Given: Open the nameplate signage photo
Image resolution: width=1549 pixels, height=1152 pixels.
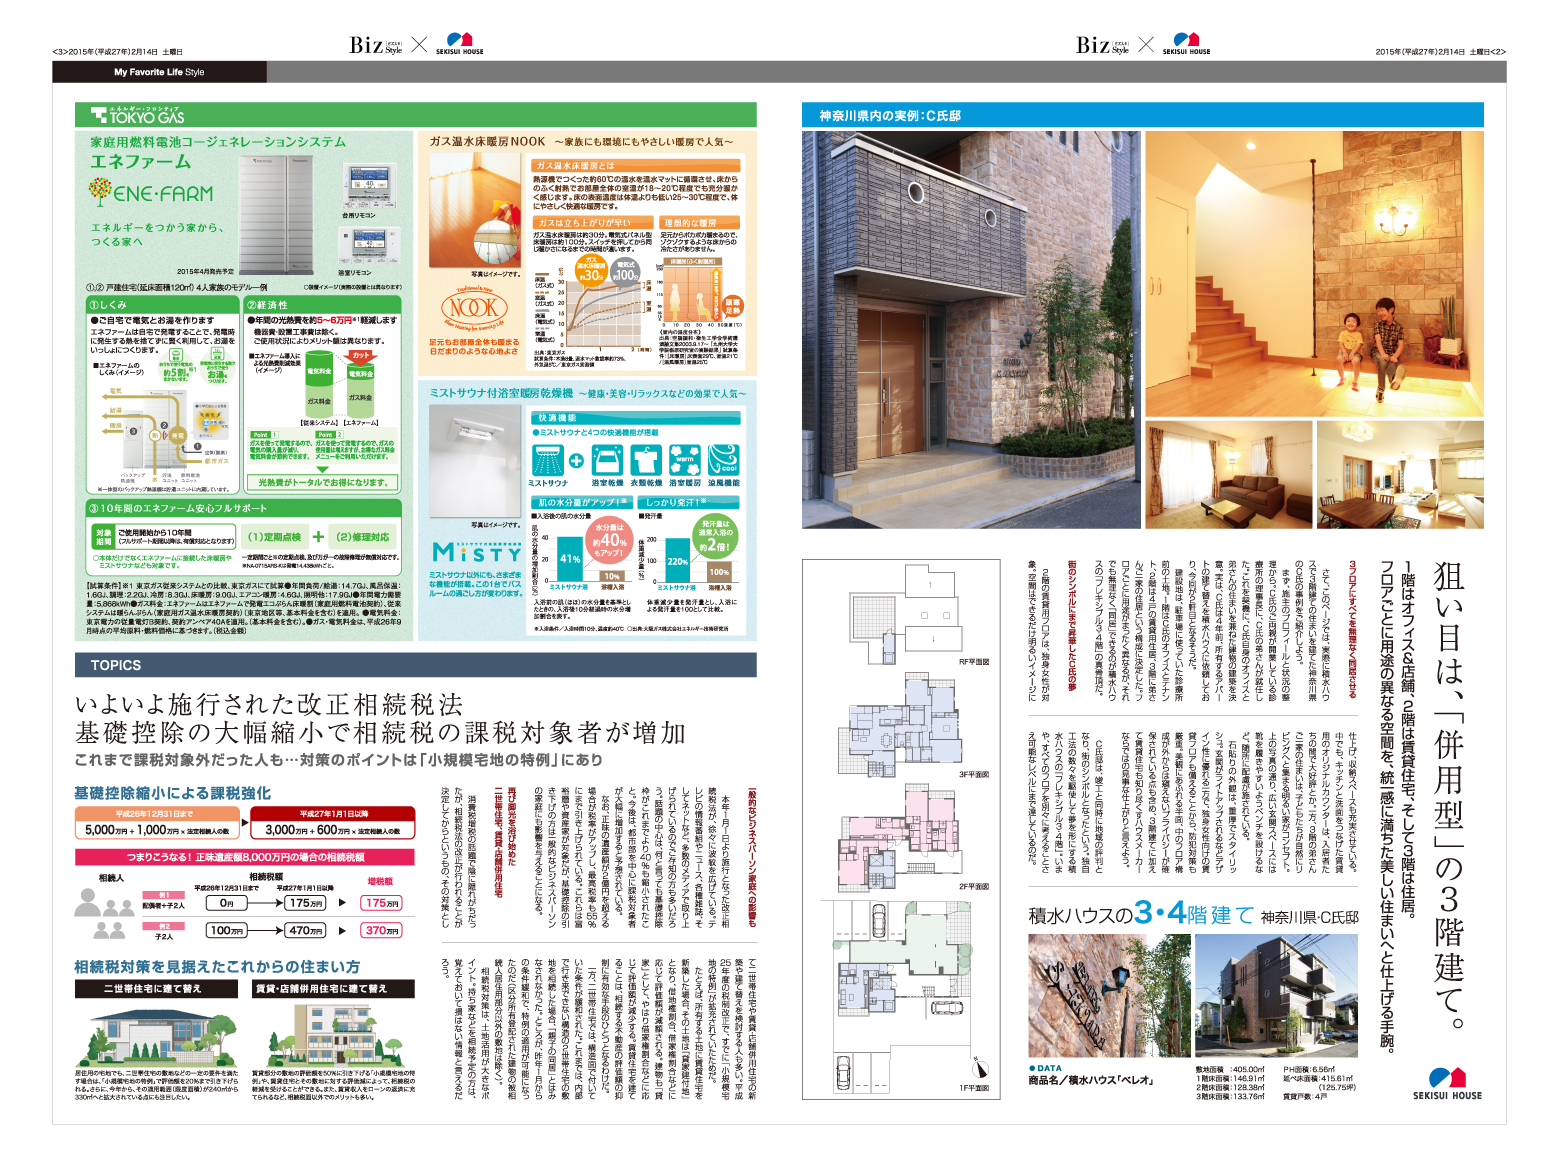Looking at the screenshot, I should coord(1108,996).
